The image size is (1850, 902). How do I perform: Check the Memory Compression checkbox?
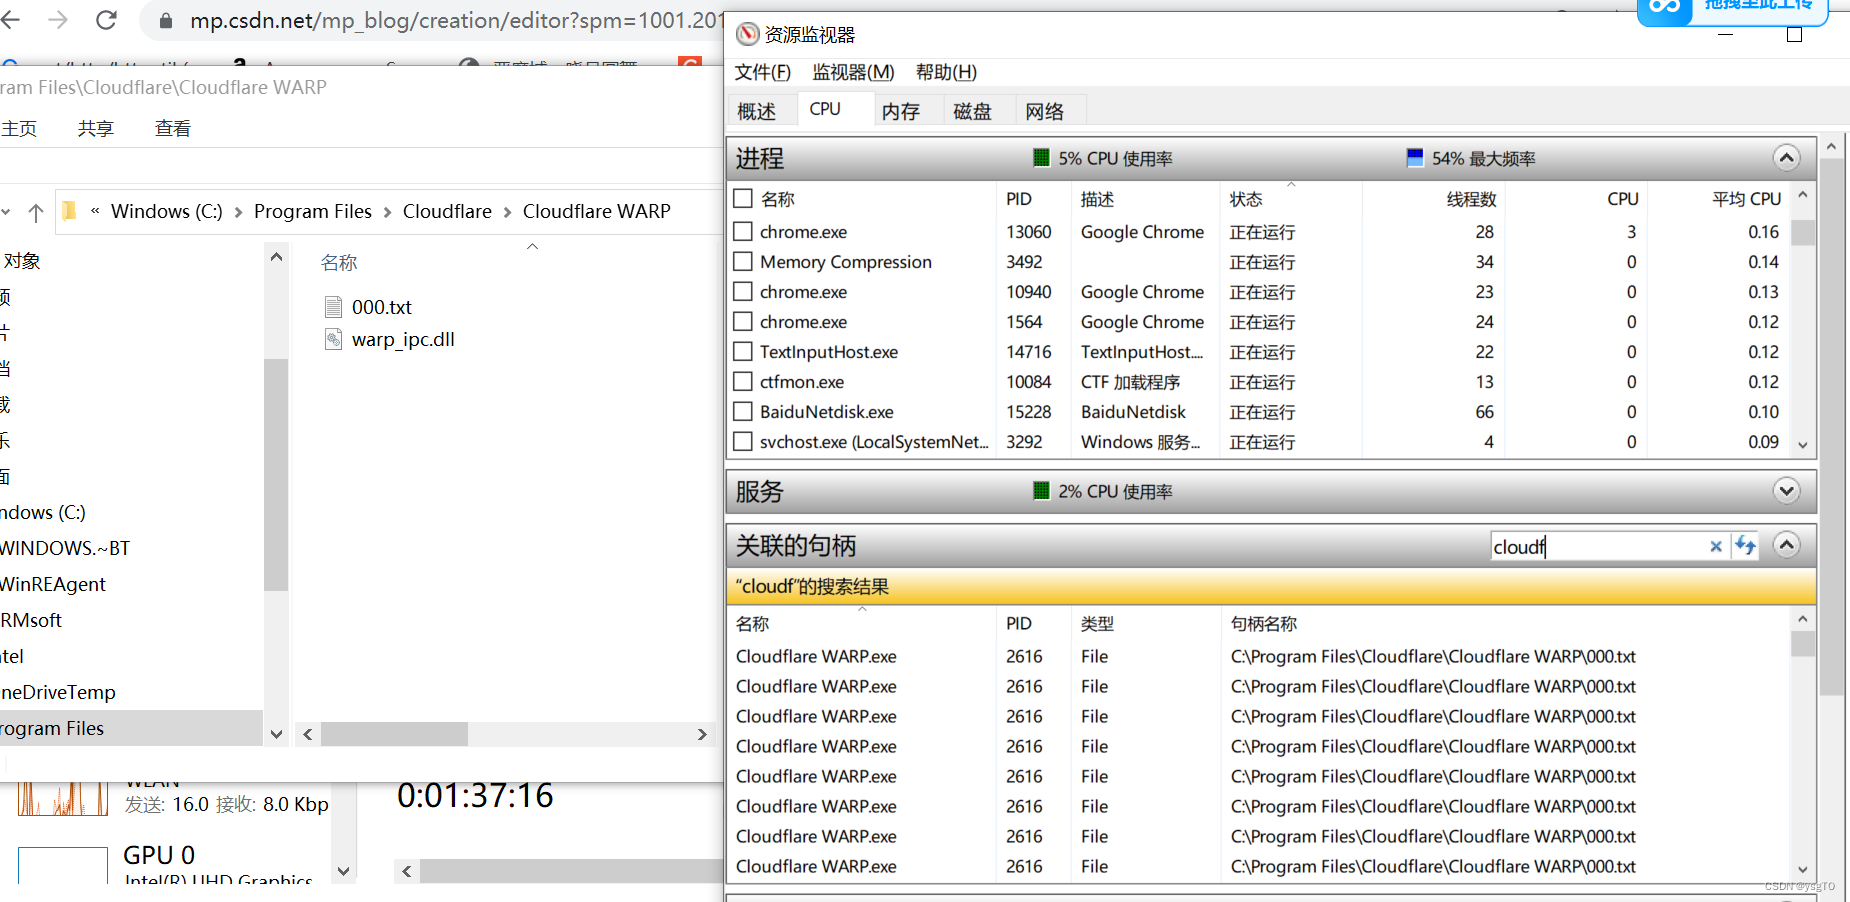click(743, 261)
